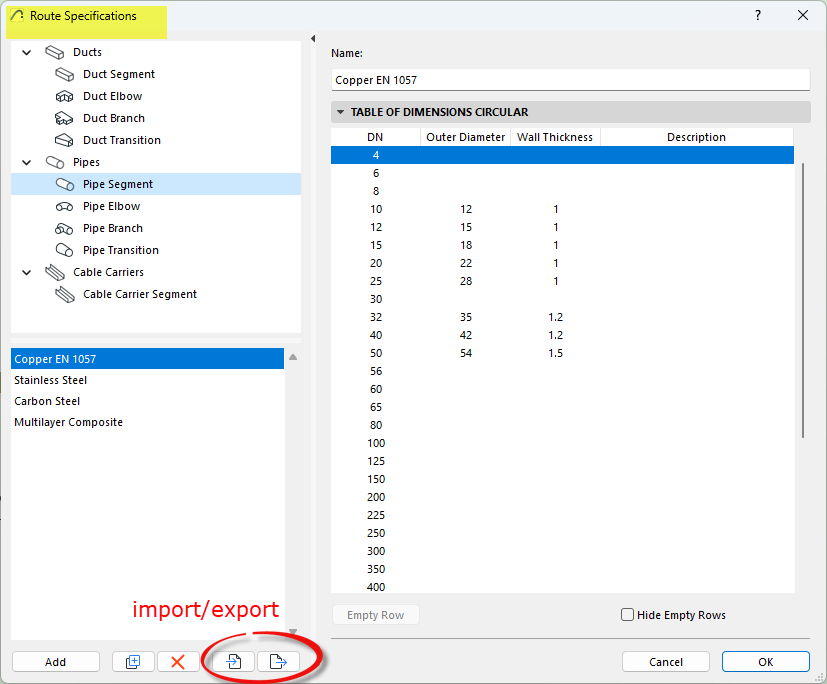Screen dimensions: 827x684
Task: Click Outer Diameter value 42
Action: pyautogui.click(x=466, y=335)
